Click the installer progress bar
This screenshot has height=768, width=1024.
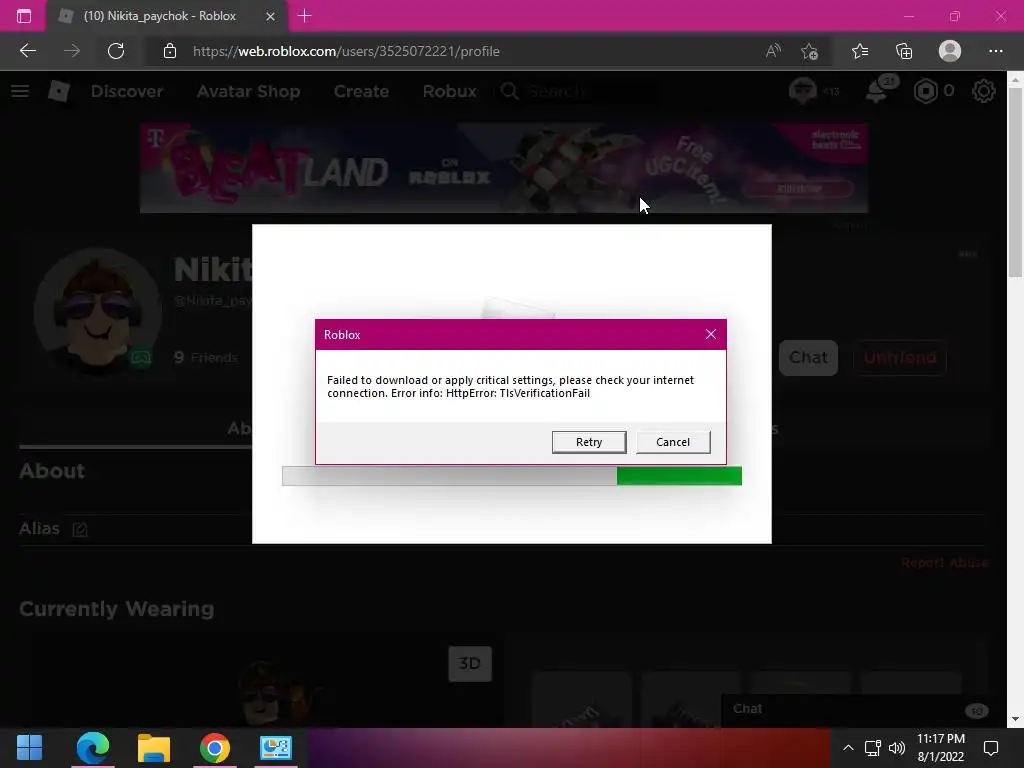coord(512,476)
